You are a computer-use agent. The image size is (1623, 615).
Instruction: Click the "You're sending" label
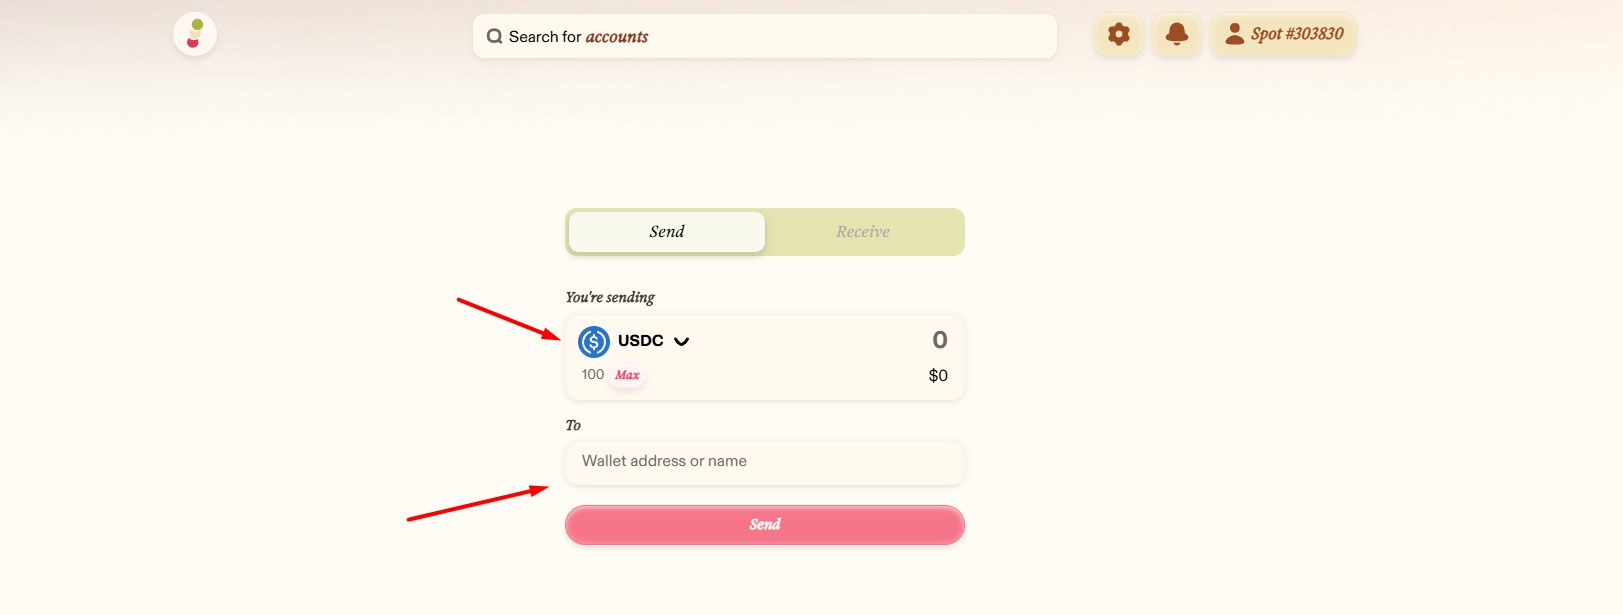[x=610, y=297]
